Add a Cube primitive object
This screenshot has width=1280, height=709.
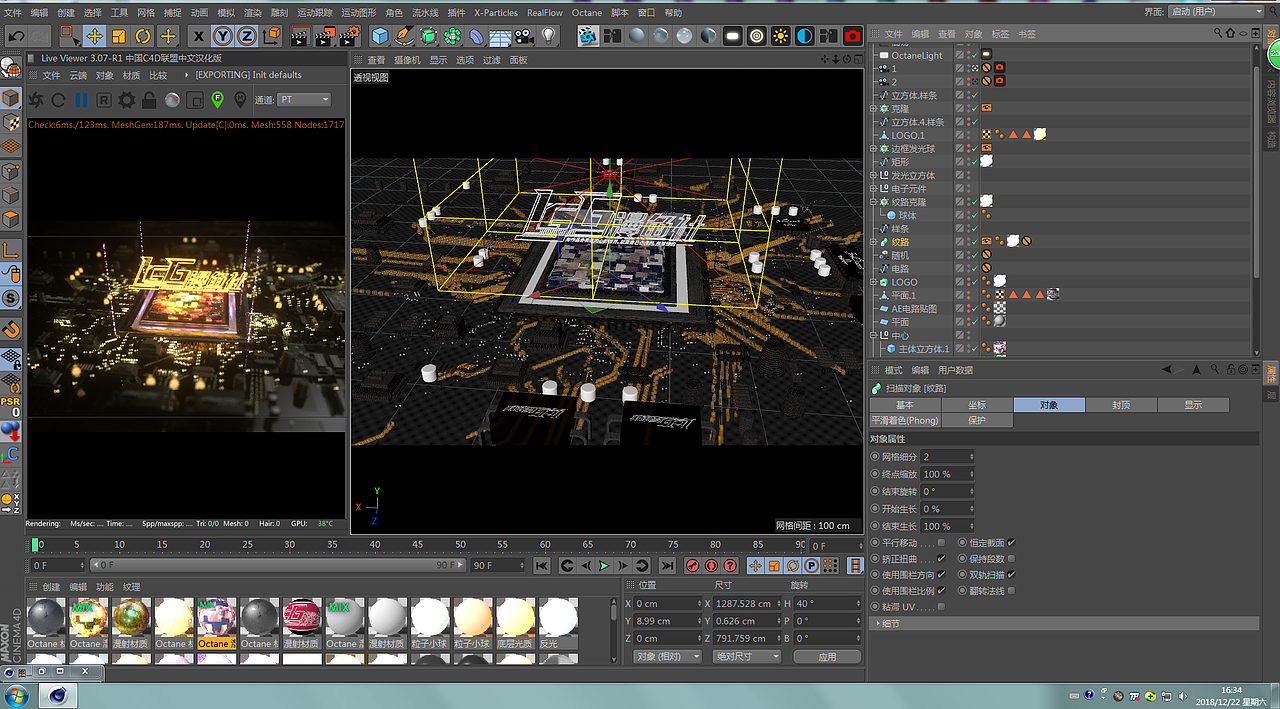pos(380,36)
